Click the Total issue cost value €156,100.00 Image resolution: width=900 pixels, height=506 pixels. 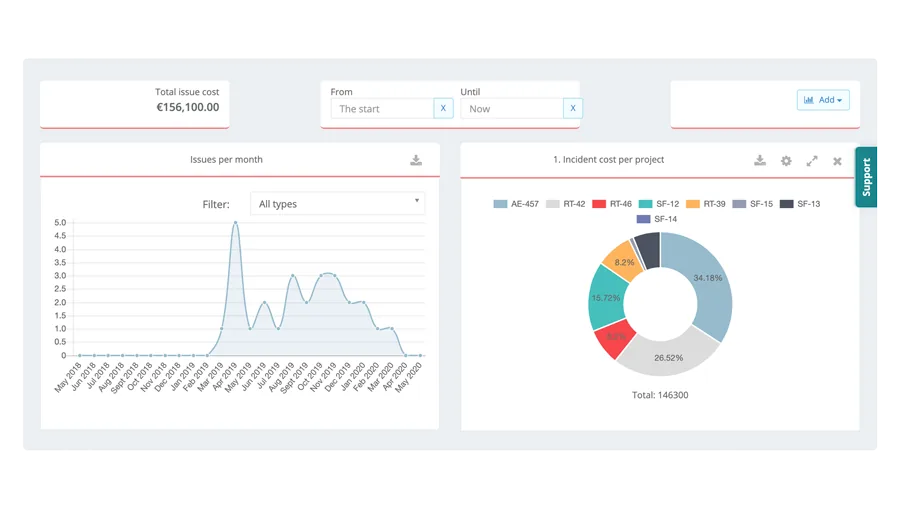(x=188, y=107)
